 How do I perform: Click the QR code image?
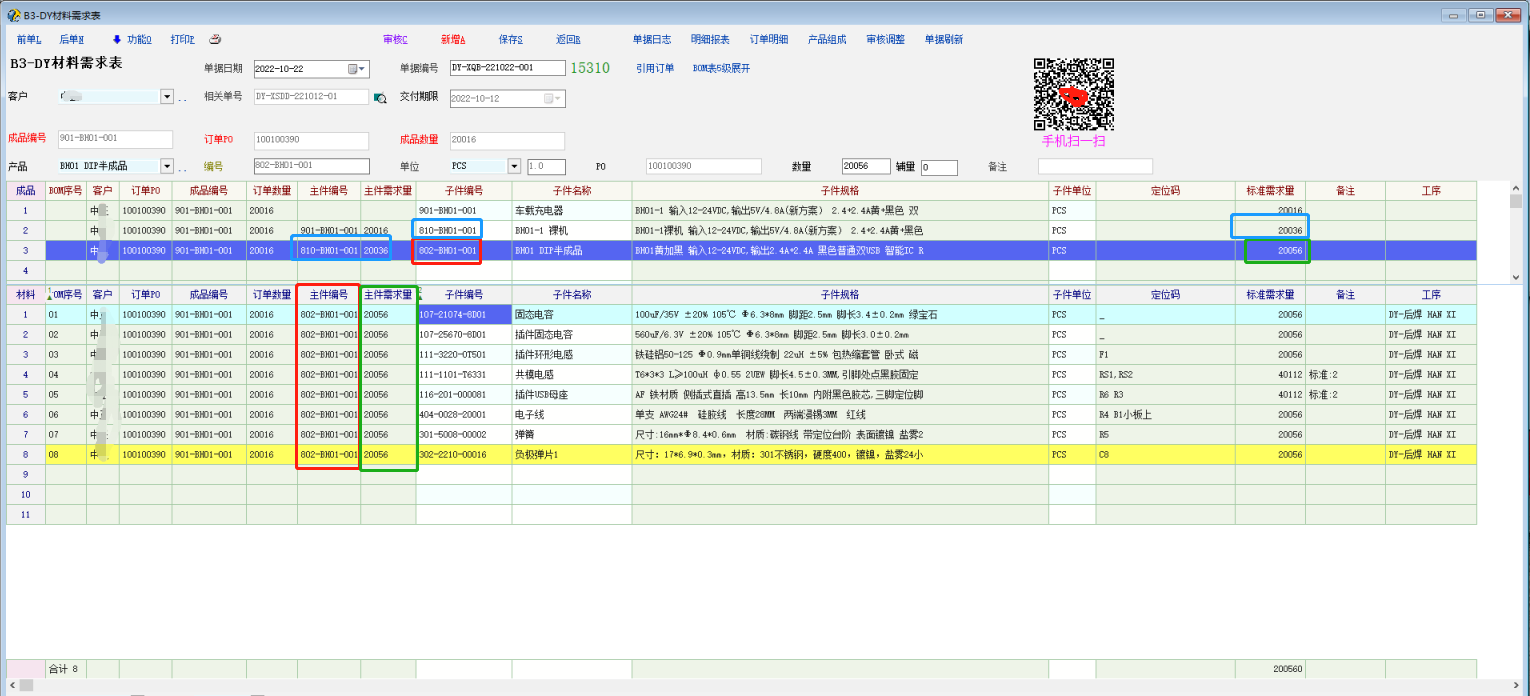pyautogui.click(x=1073, y=94)
